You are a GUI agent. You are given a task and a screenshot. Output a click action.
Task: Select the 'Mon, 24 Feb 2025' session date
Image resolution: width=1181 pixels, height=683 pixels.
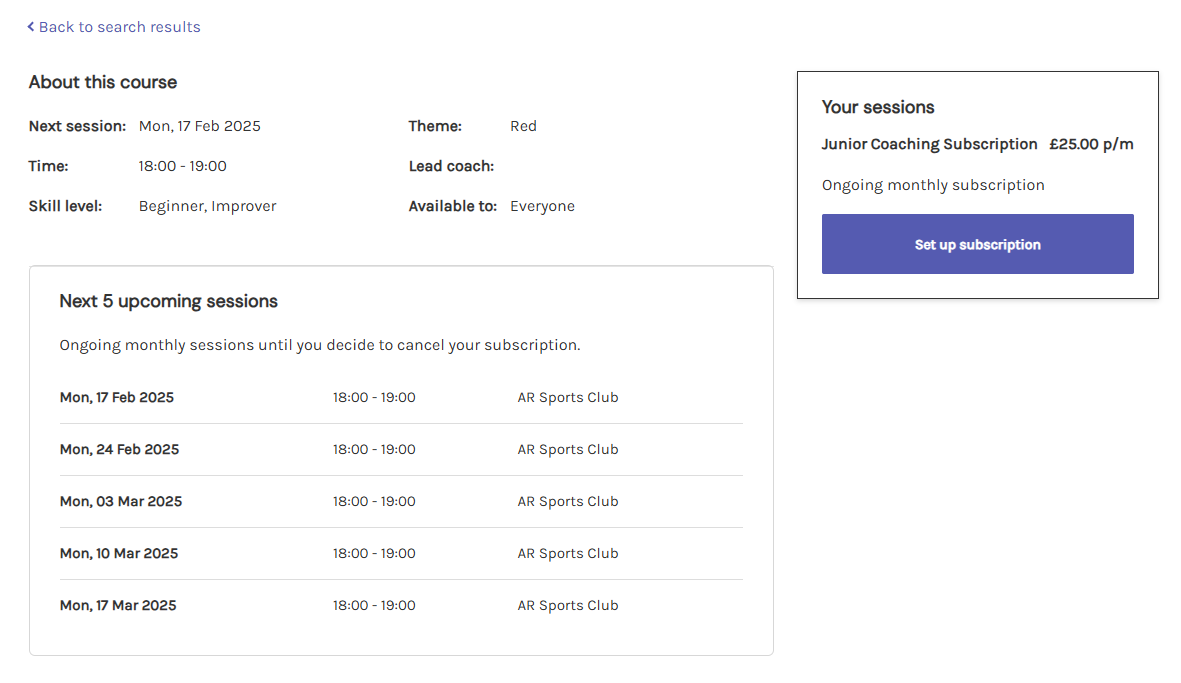point(120,449)
